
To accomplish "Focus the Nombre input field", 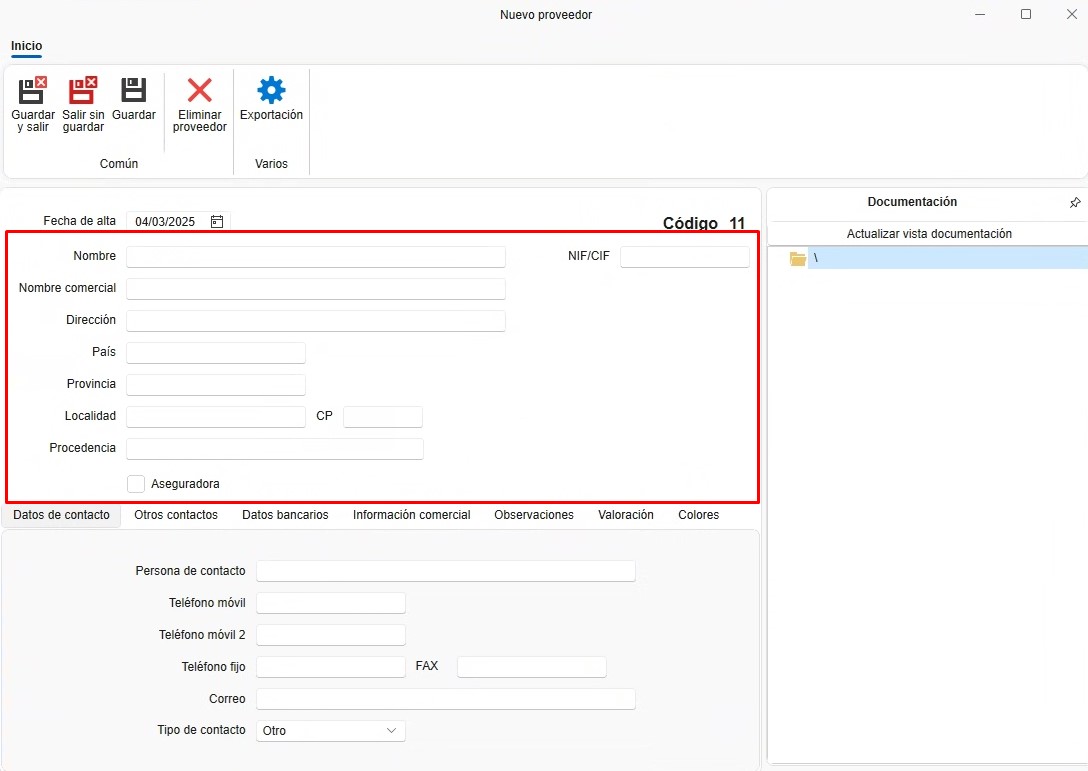I will [316, 257].
